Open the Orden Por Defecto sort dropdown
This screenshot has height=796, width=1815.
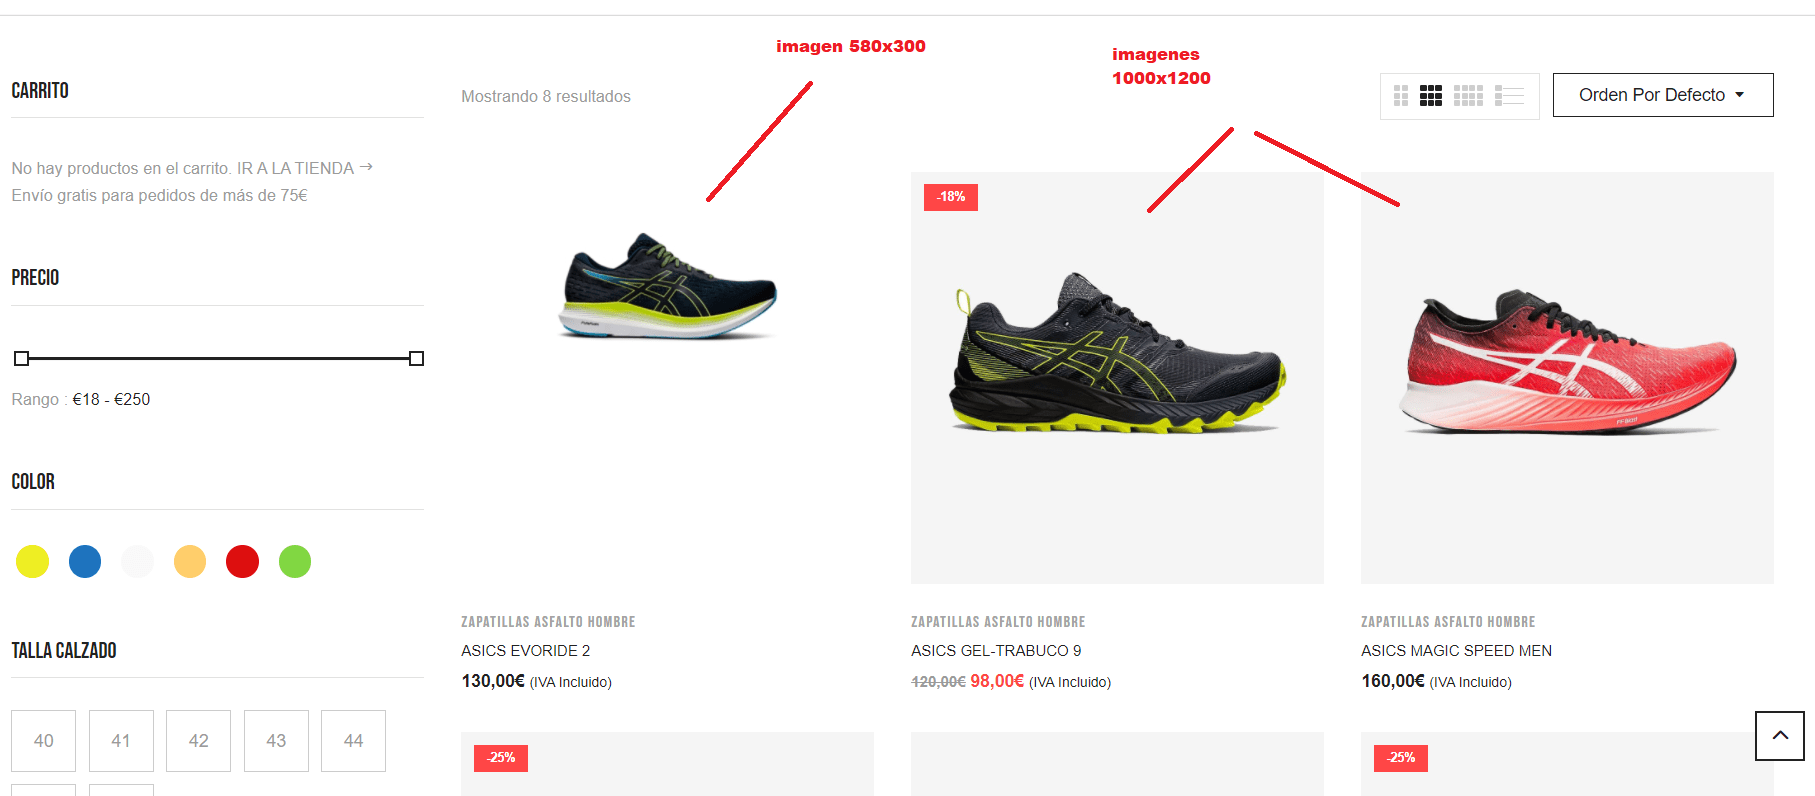pos(1663,95)
